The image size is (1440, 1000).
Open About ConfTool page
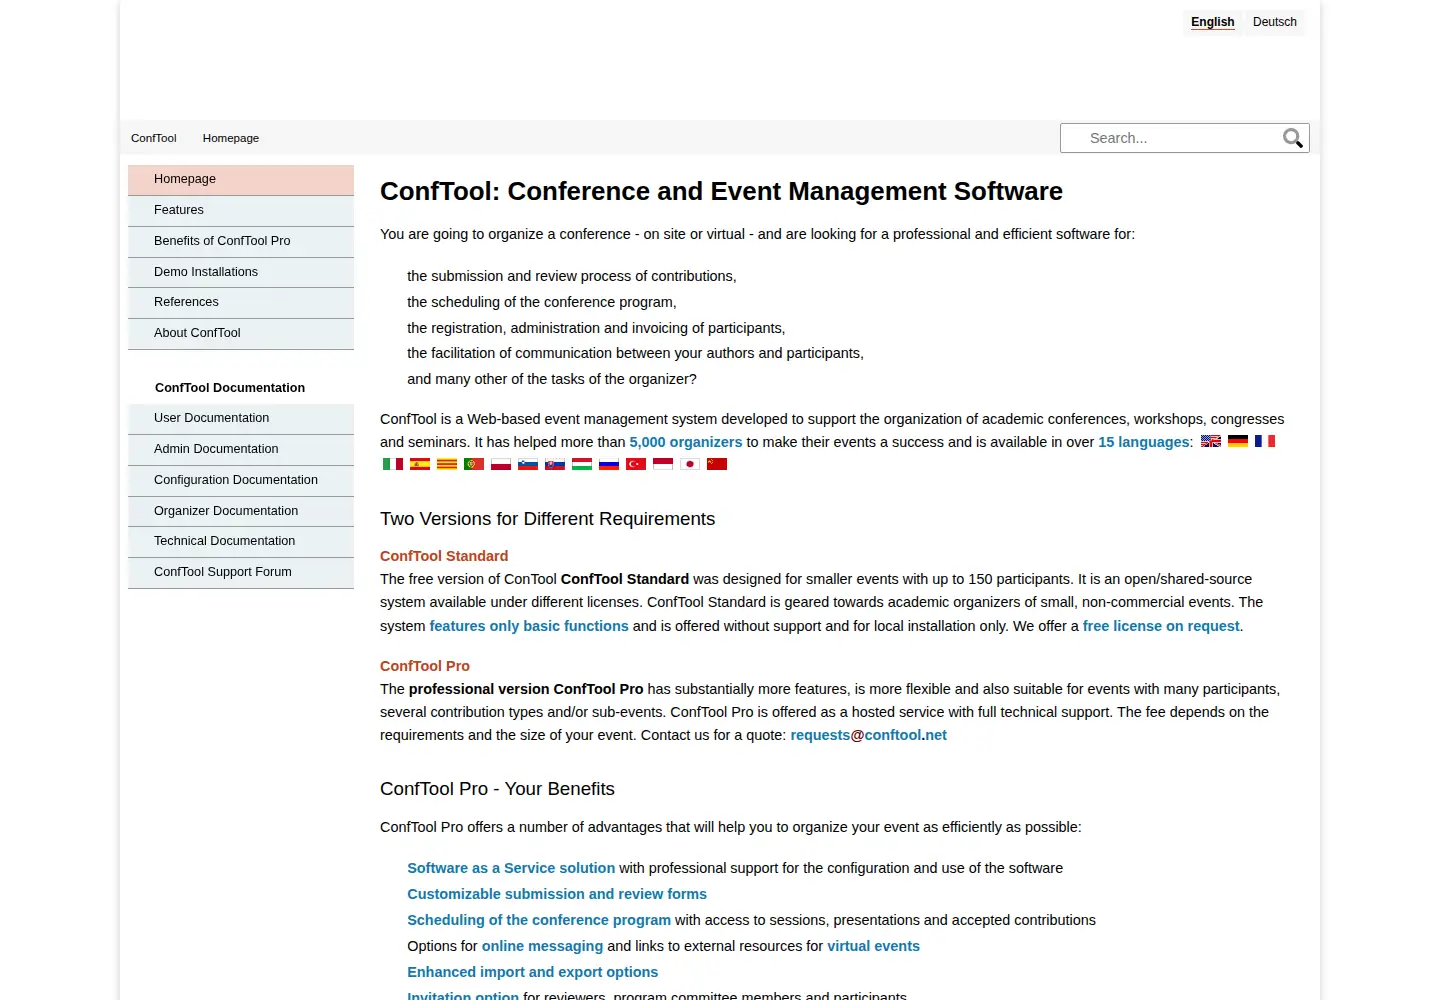click(241, 333)
